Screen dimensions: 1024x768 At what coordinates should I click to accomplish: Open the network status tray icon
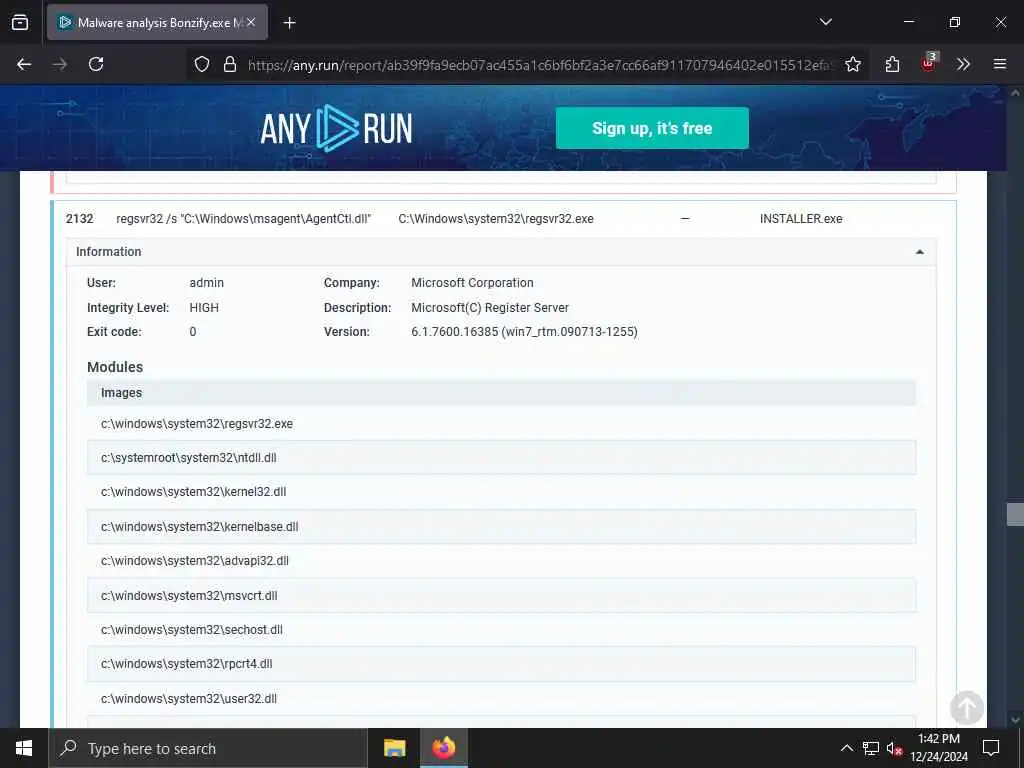pyautogui.click(x=871, y=748)
